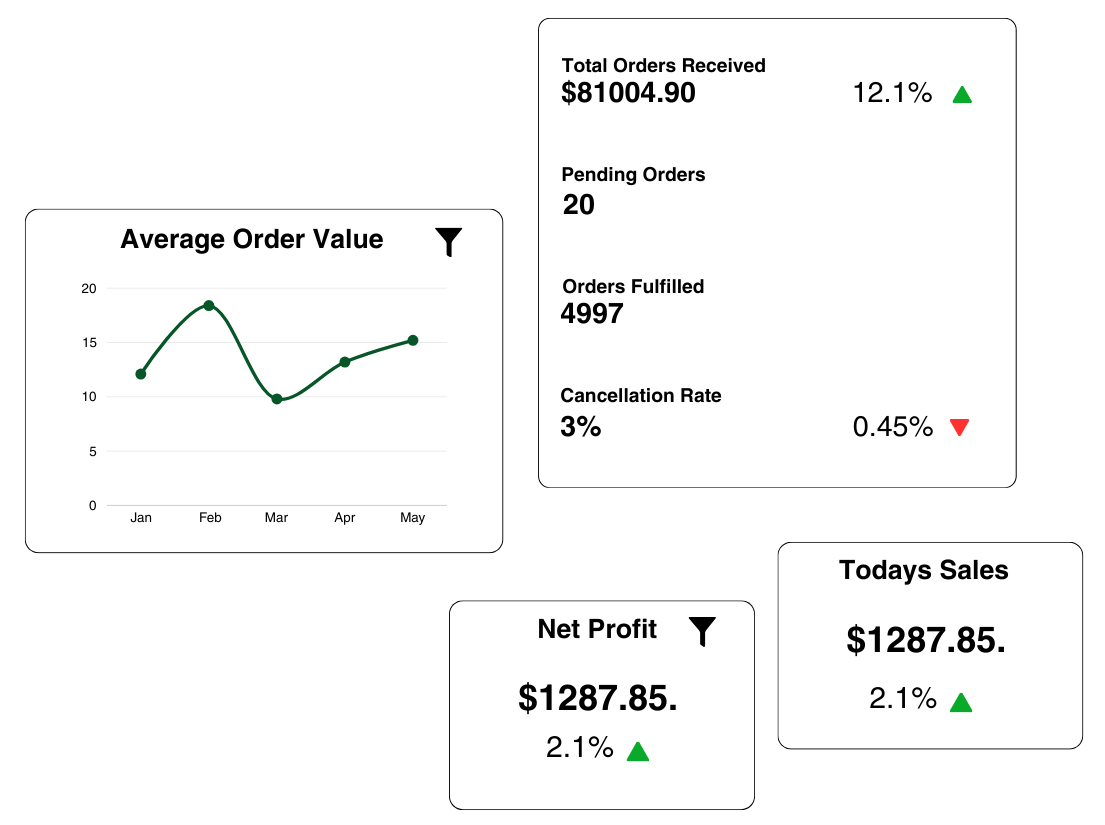Click green up arrow beside 12.1%
The height and width of the screenshot is (825, 1105).
962,94
